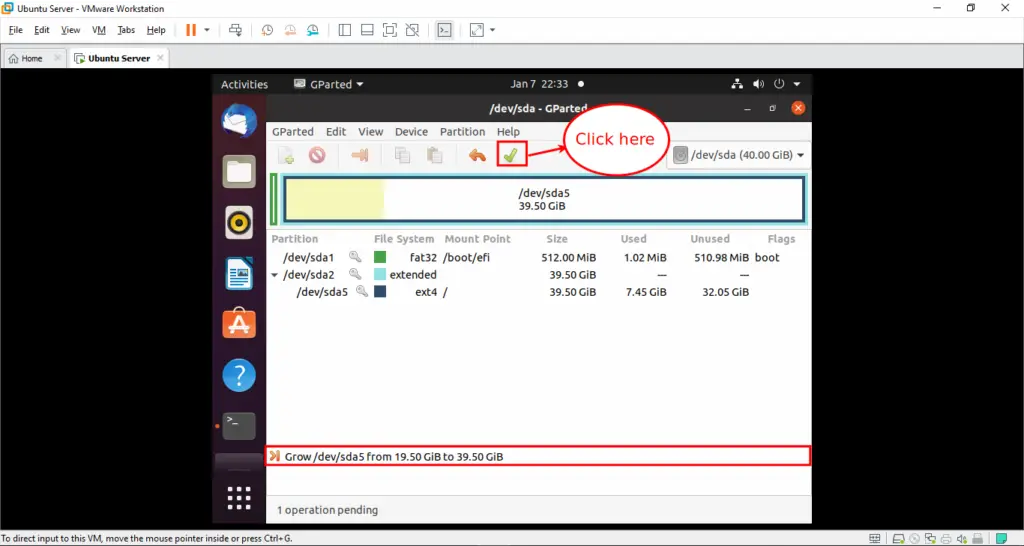The image size is (1024, 546).
Task: Click the Copy partition toolbar icon
Action: tap(402, 155)
